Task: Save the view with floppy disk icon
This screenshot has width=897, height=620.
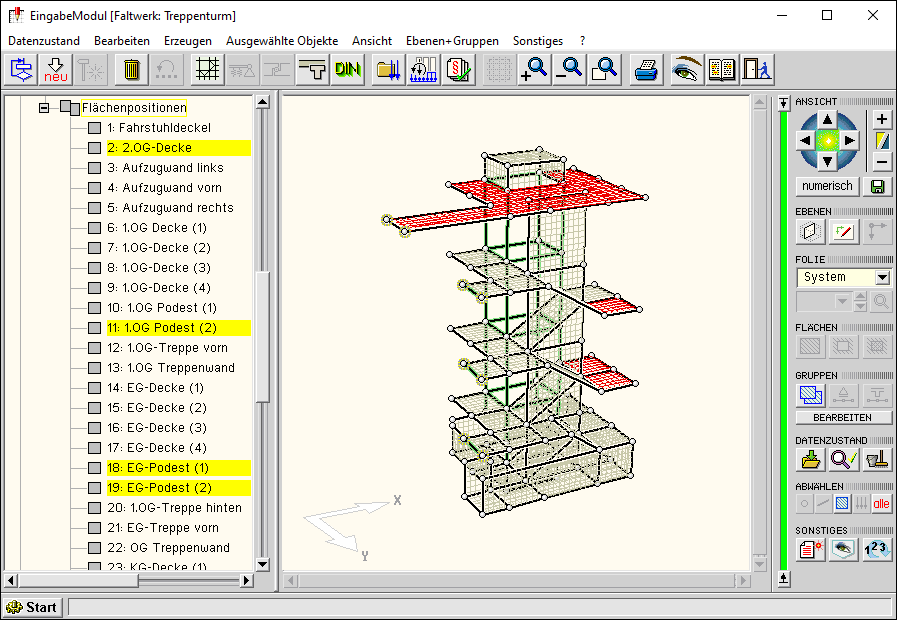Action: point(877,187)
